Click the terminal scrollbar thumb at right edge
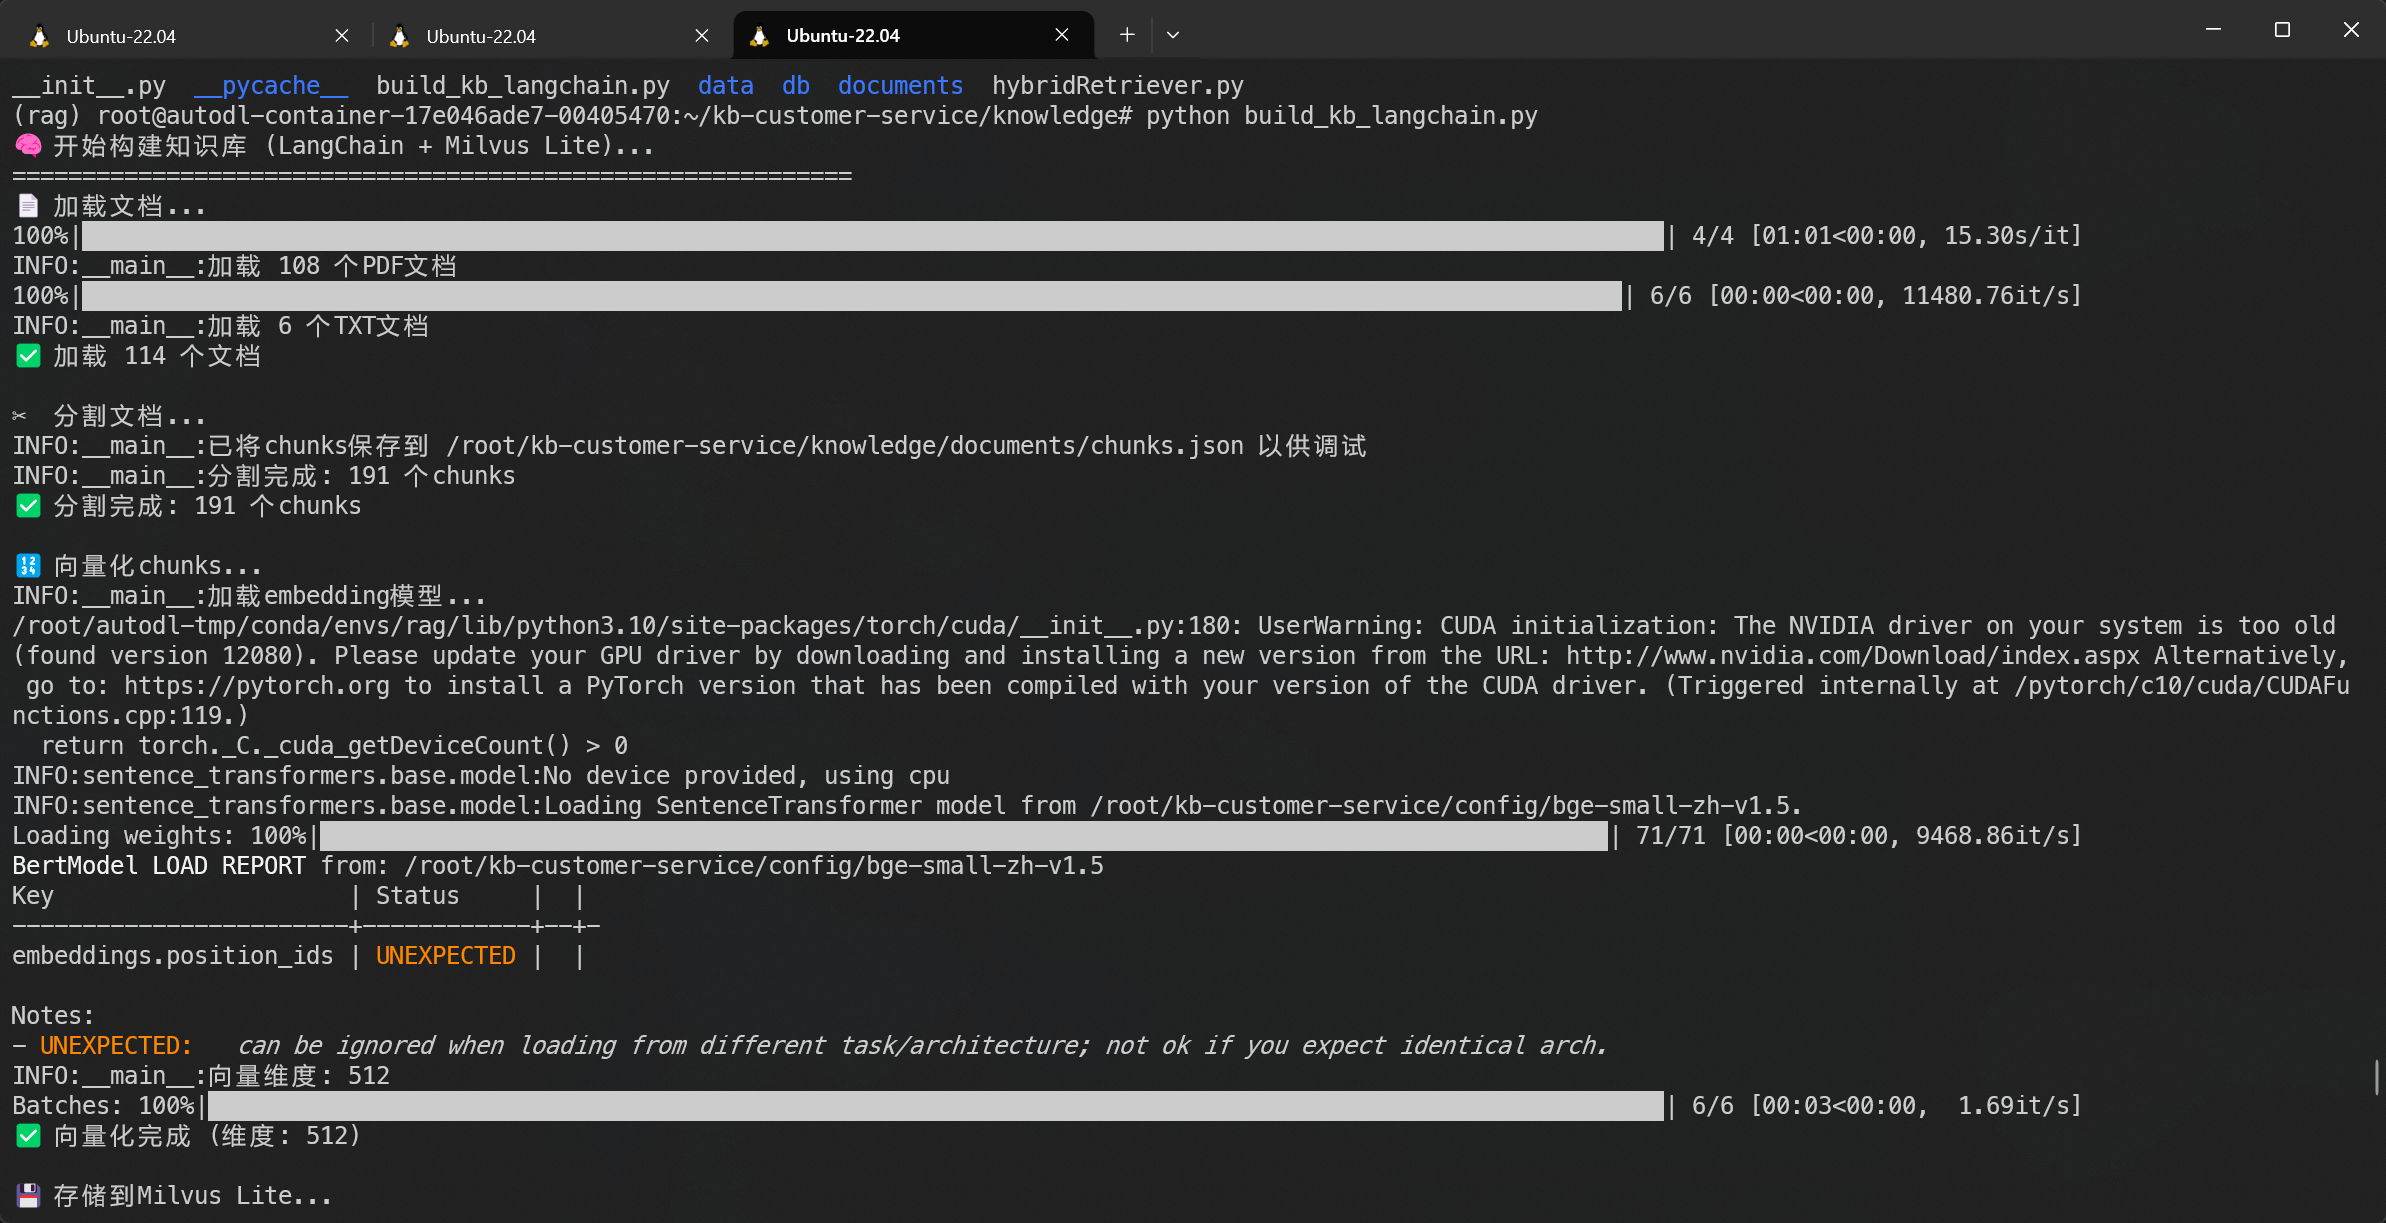Image resolution: width=2386 pixels, height=1223 pixels. click(2376, 1078)
